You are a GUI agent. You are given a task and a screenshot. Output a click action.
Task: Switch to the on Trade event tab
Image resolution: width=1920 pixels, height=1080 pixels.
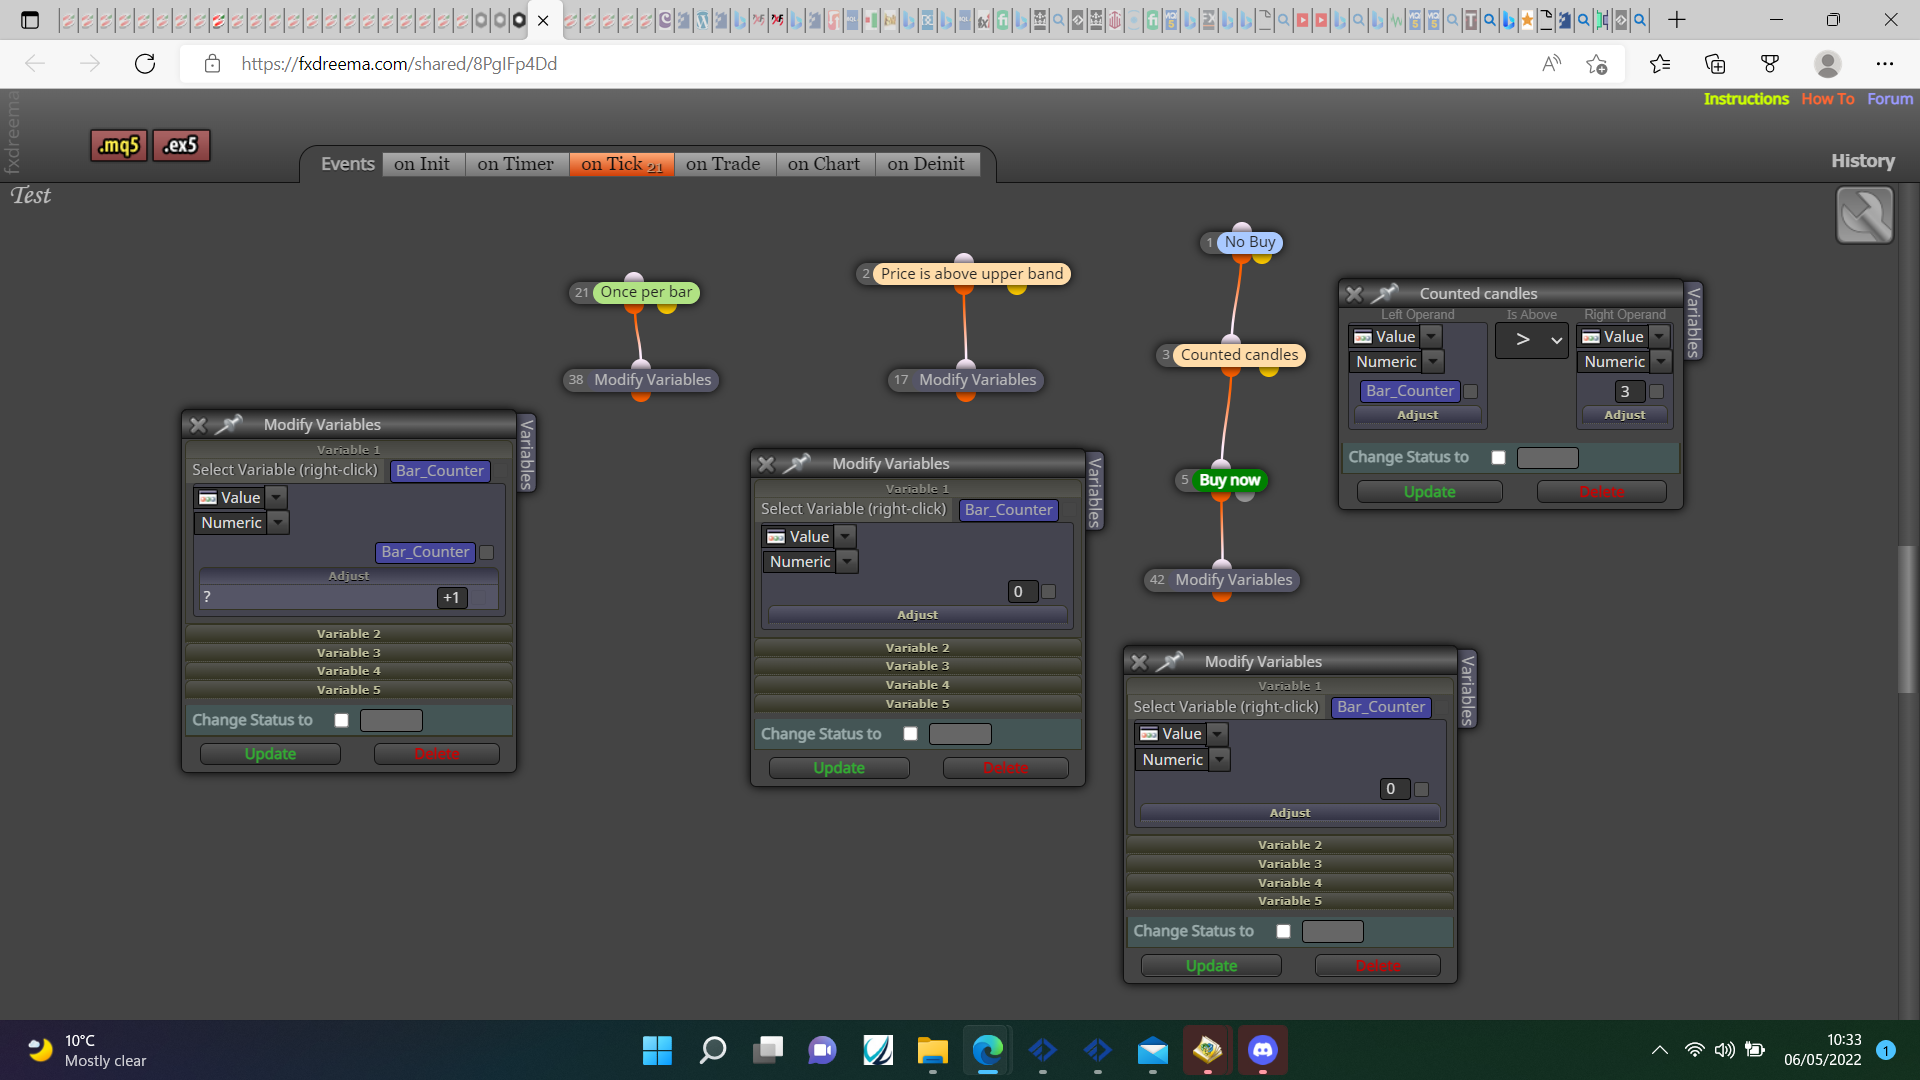pyautogui.click(x=723, y=164)
